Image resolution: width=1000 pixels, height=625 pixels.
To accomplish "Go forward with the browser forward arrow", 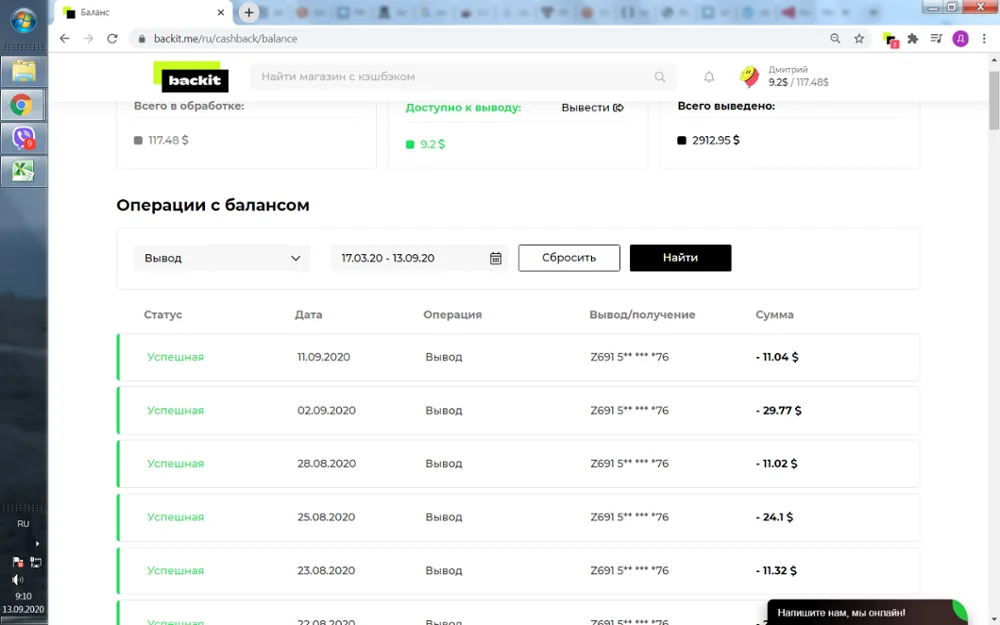I will point(88,38).
